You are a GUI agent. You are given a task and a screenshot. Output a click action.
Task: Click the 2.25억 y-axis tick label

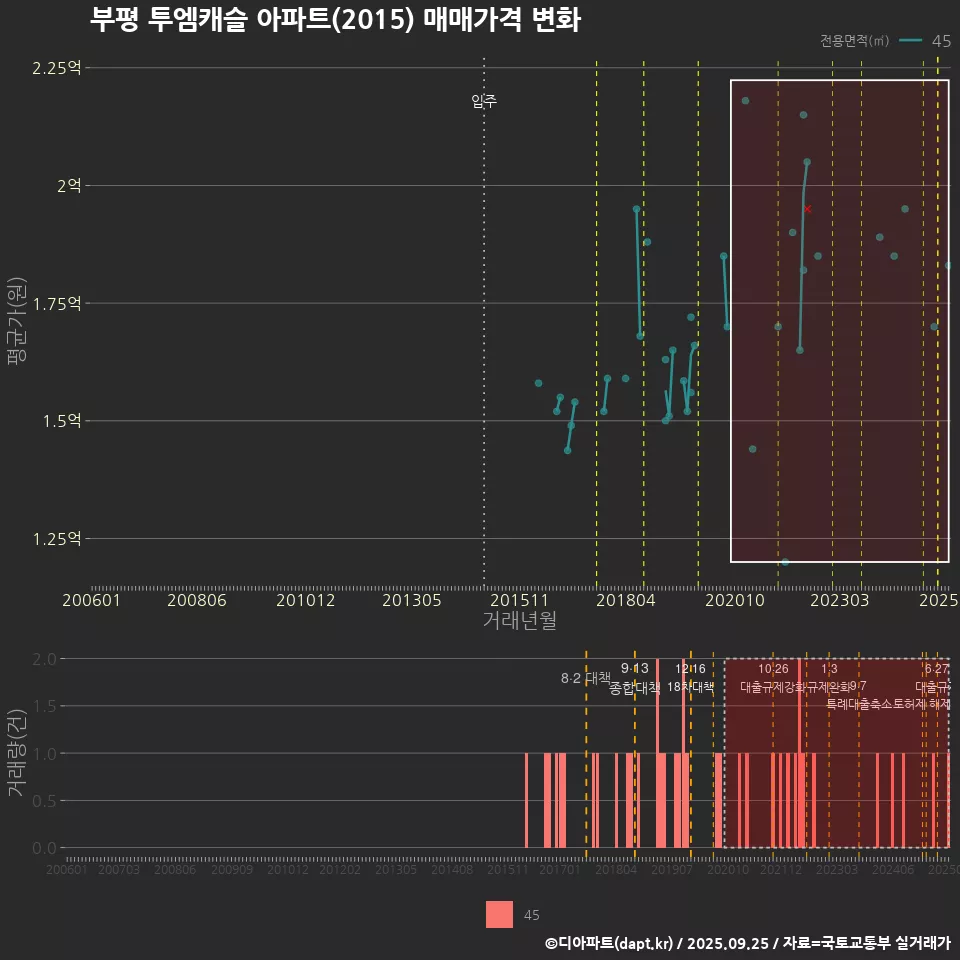56,68
